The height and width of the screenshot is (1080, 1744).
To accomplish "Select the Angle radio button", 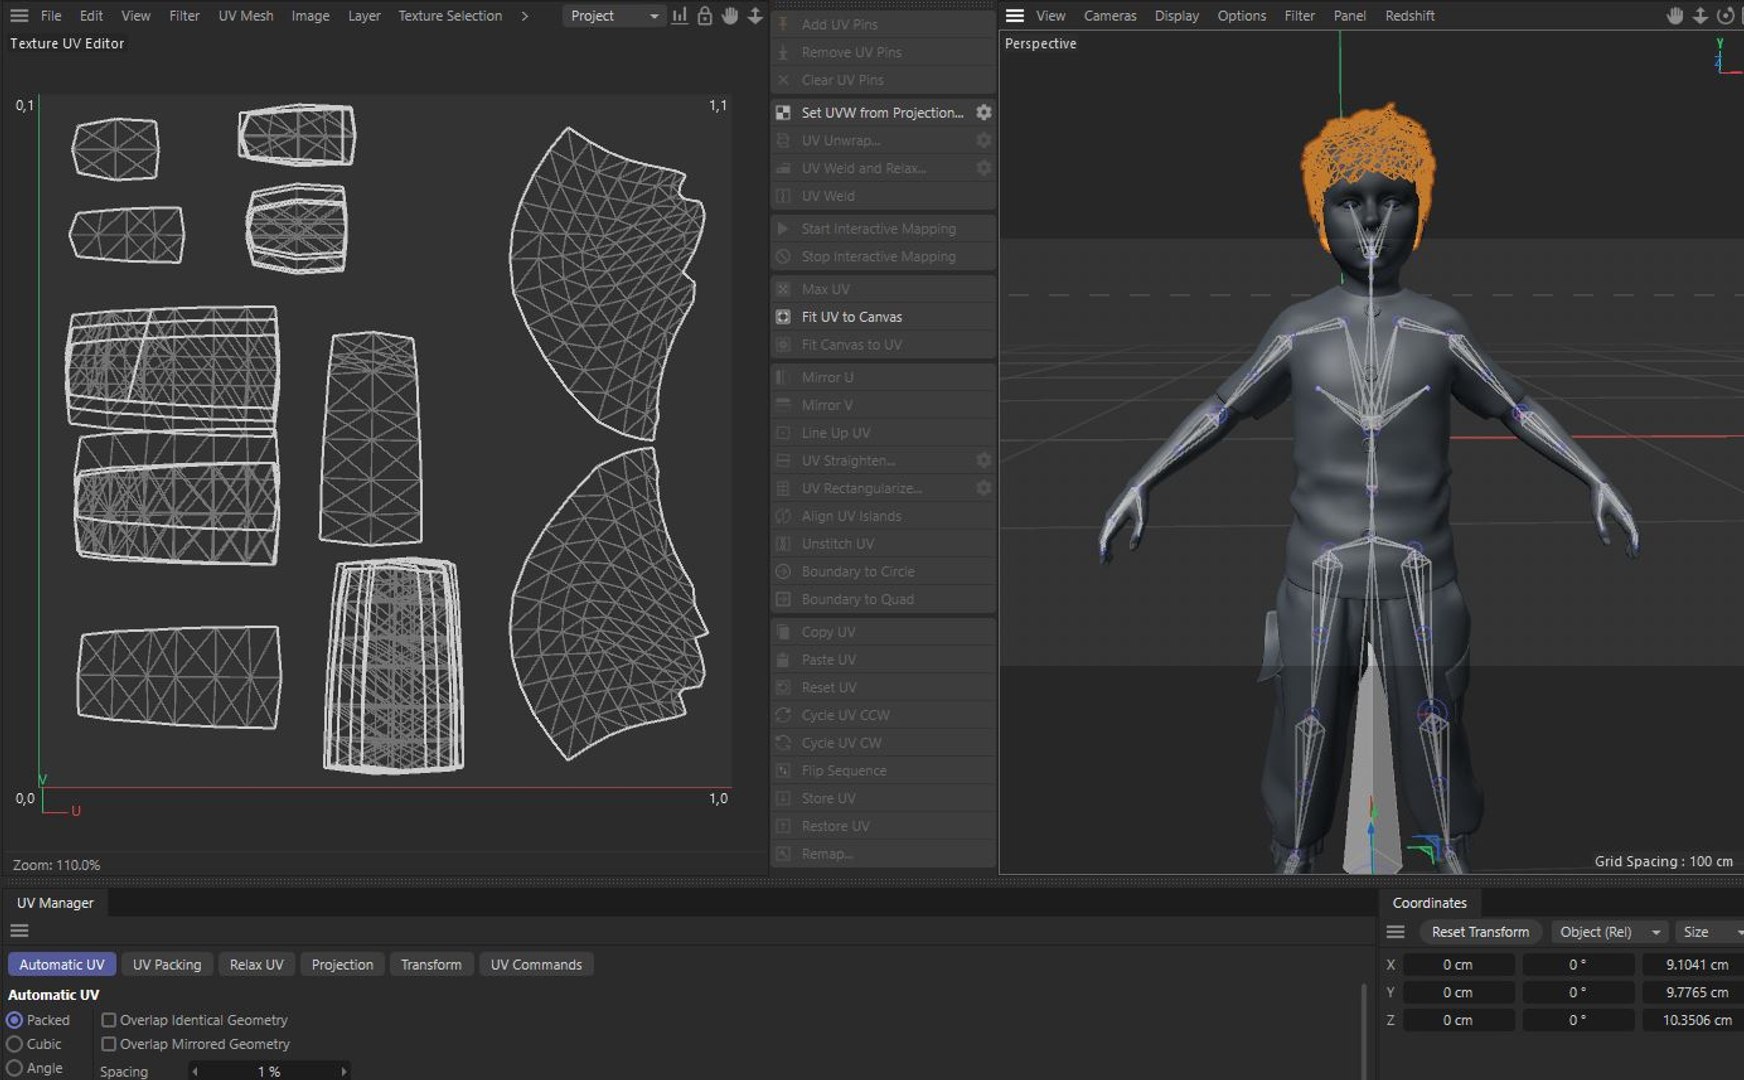I will point(15,1068).
